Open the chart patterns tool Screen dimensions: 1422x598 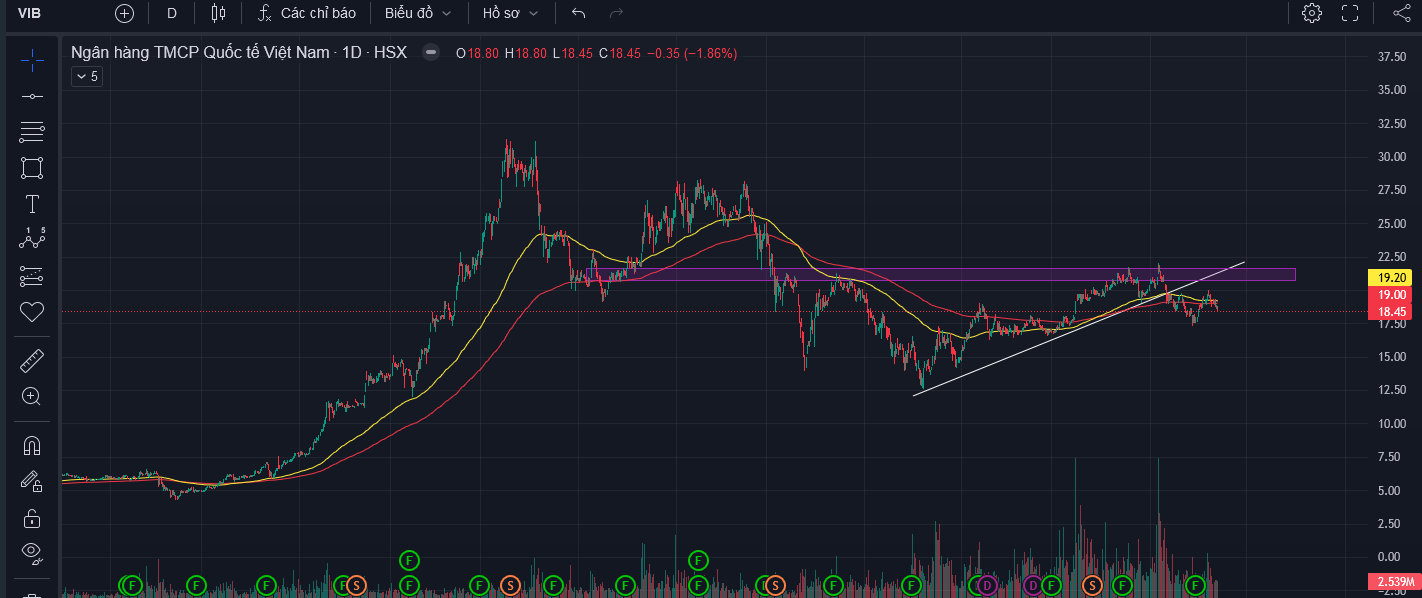pos(32,239)
